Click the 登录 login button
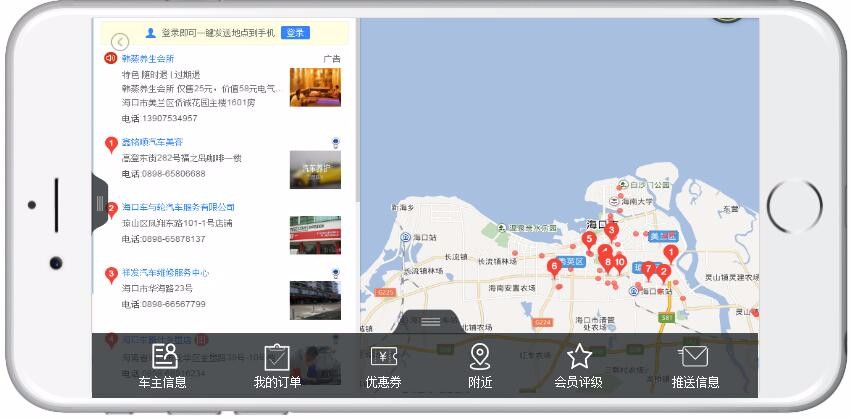 [x=295, y=33]
